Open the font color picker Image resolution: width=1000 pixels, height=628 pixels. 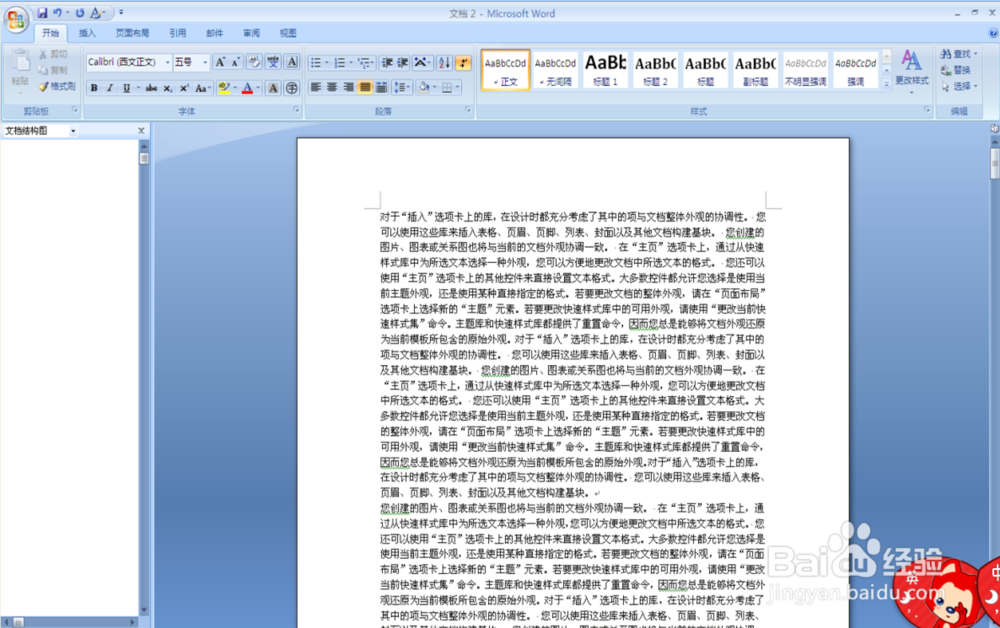(x=248, y=88)
